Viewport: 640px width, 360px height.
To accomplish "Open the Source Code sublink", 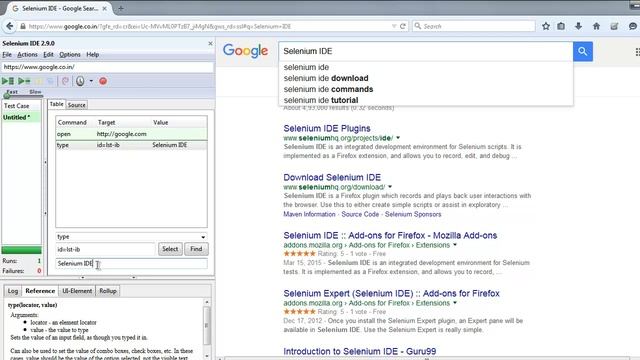I will [360, 214].
